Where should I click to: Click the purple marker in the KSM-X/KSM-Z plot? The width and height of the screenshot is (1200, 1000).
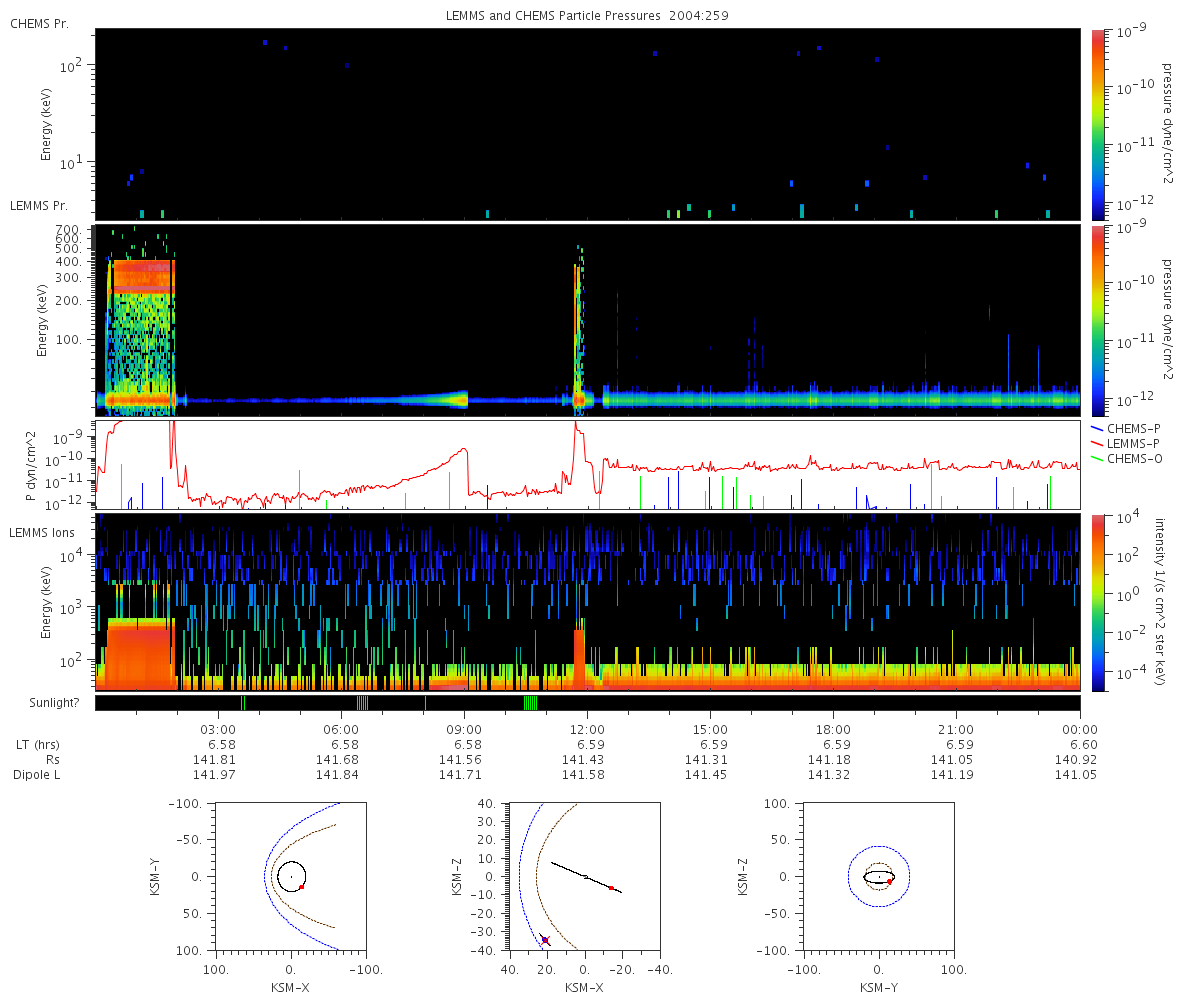545,940
